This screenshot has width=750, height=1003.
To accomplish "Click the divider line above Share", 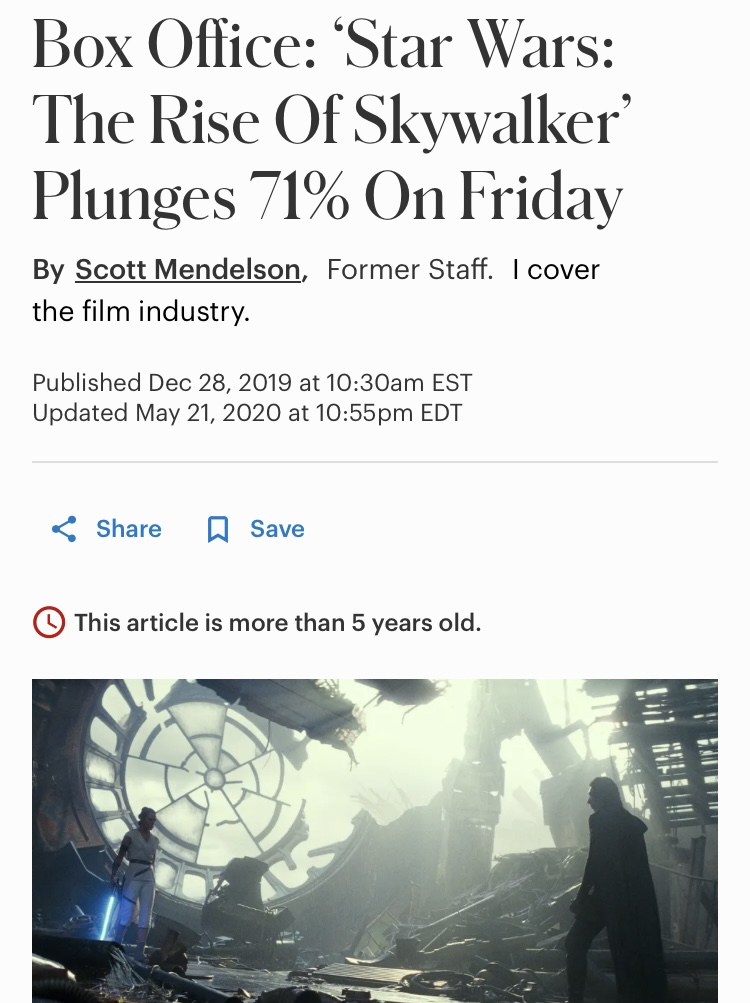I will tap(375, 462).
